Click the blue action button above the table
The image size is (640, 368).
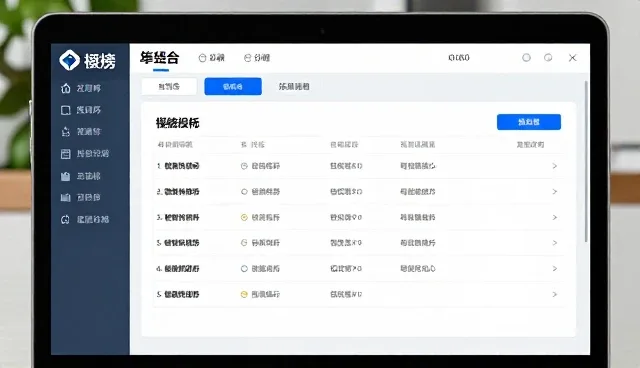click(x=529, y=122)
